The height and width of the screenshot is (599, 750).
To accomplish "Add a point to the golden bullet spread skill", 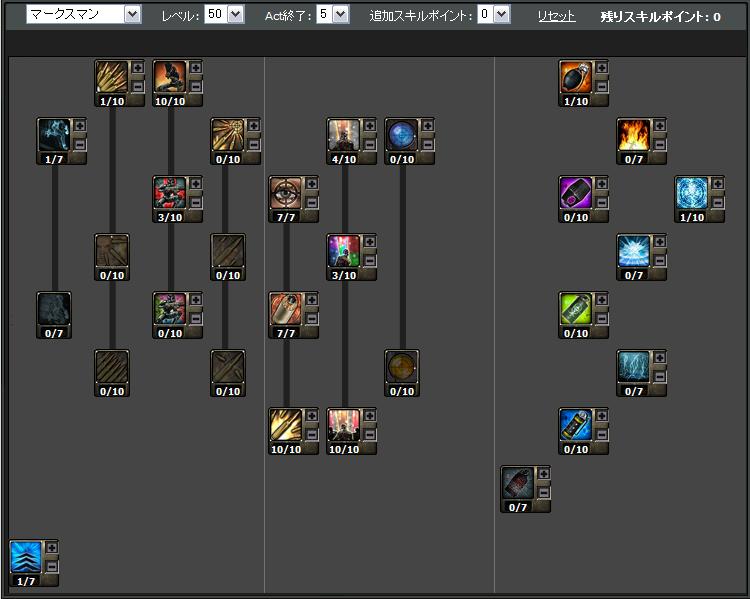I will pyautogui.click(x=138, y=68).
